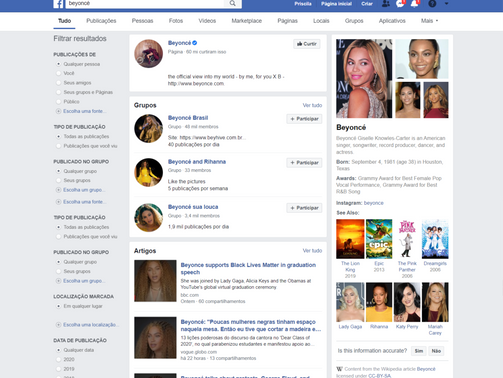
Task: Open the friend requests icon
Action: pos(385,4)
